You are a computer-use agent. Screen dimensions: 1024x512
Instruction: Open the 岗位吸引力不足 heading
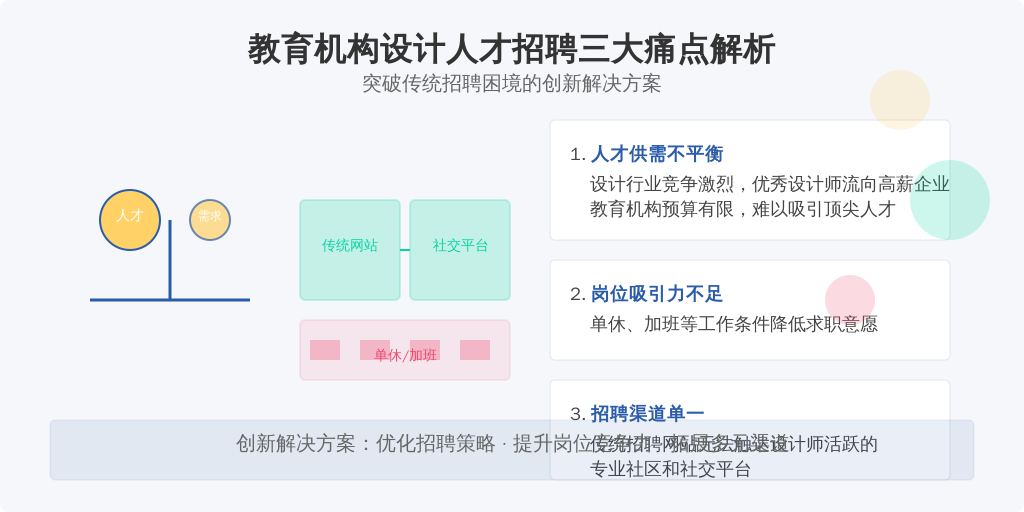tap(657, 295)
